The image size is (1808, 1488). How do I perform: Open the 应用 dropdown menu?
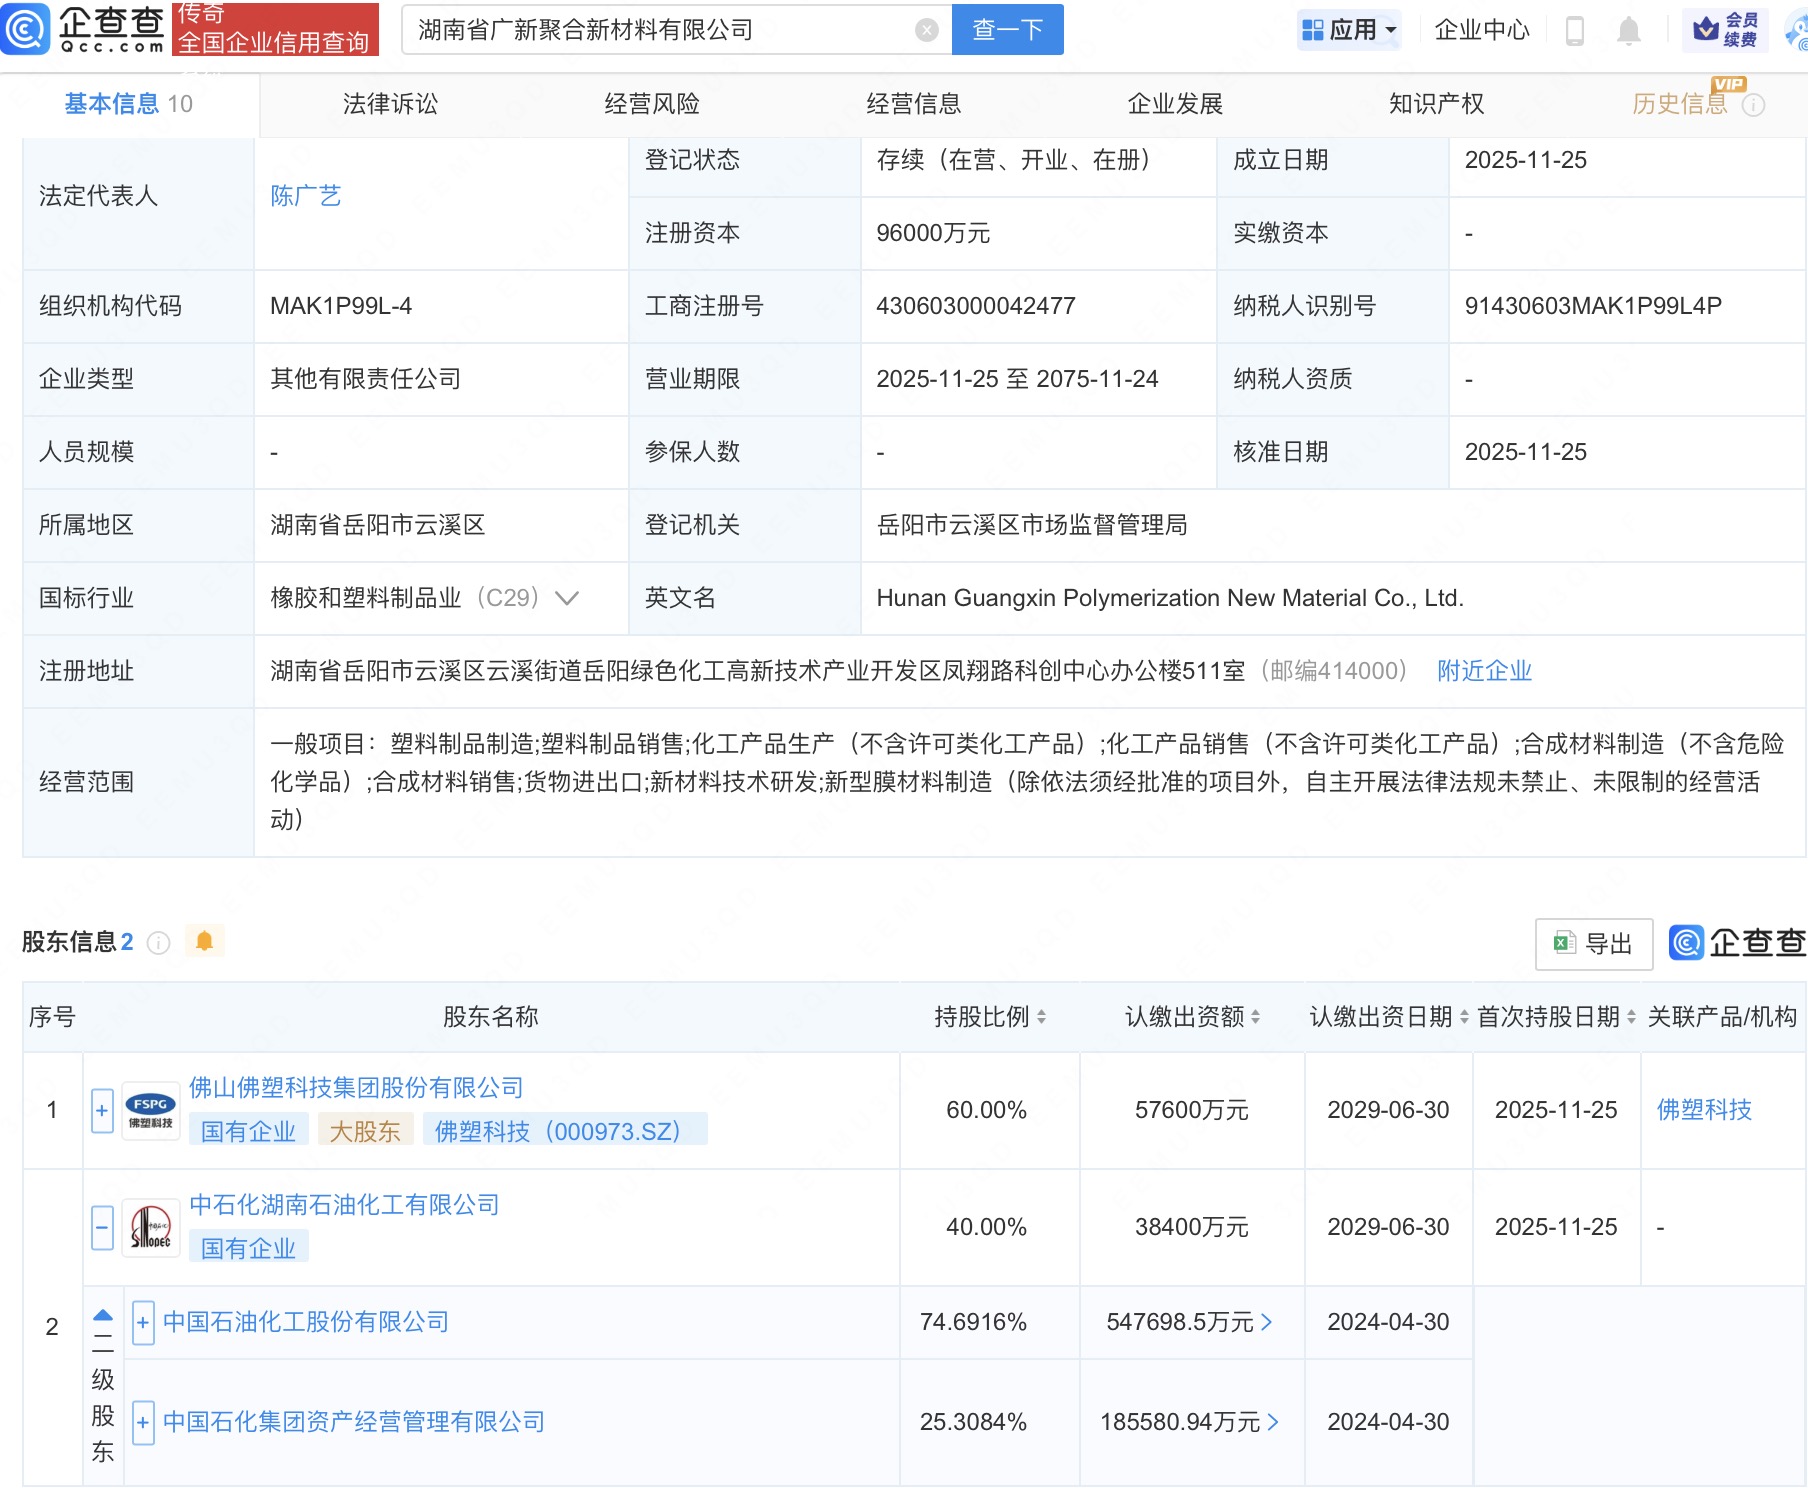click(1349, 30)
